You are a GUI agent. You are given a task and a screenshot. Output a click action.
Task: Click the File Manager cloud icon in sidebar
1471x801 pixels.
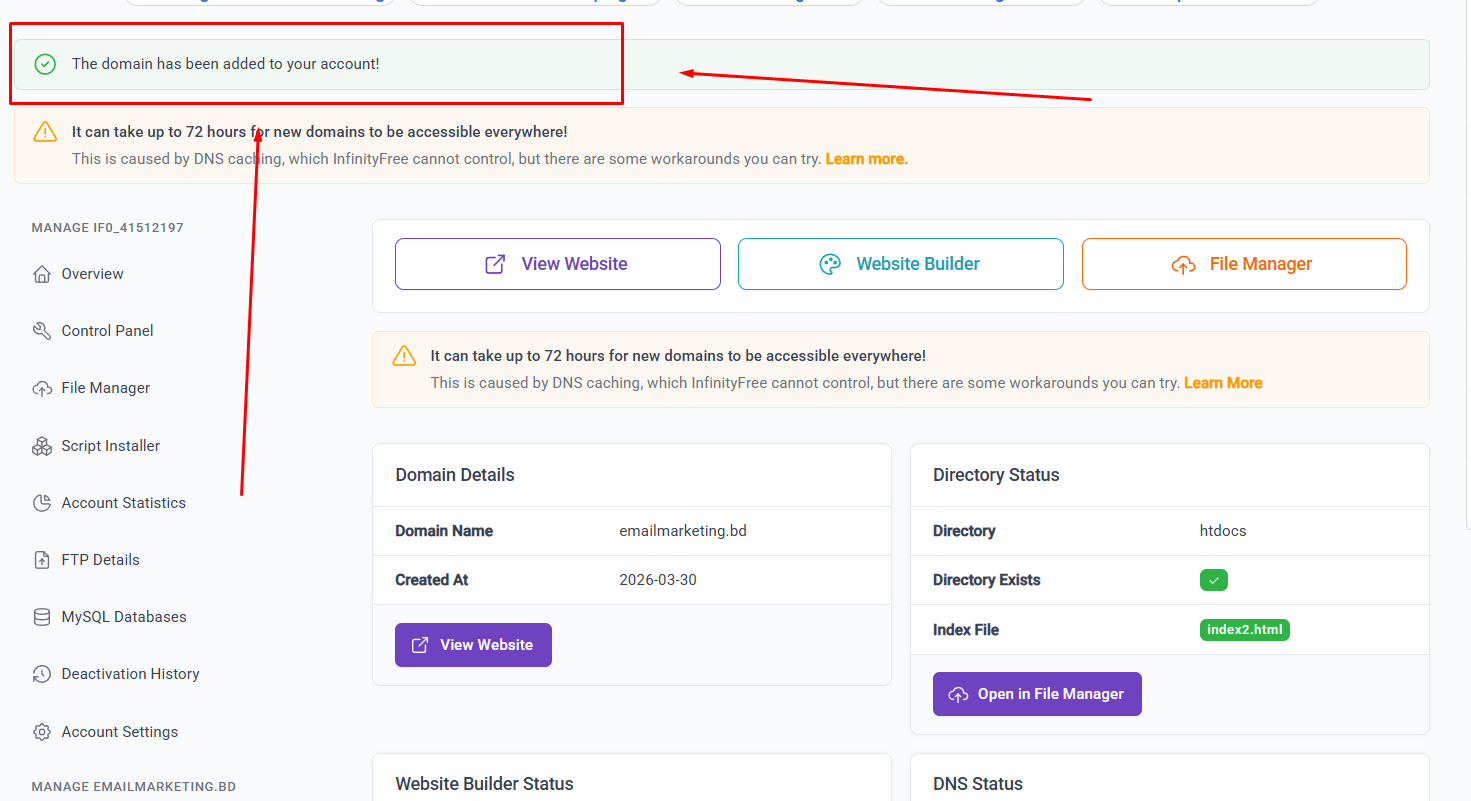click(42, 387)
